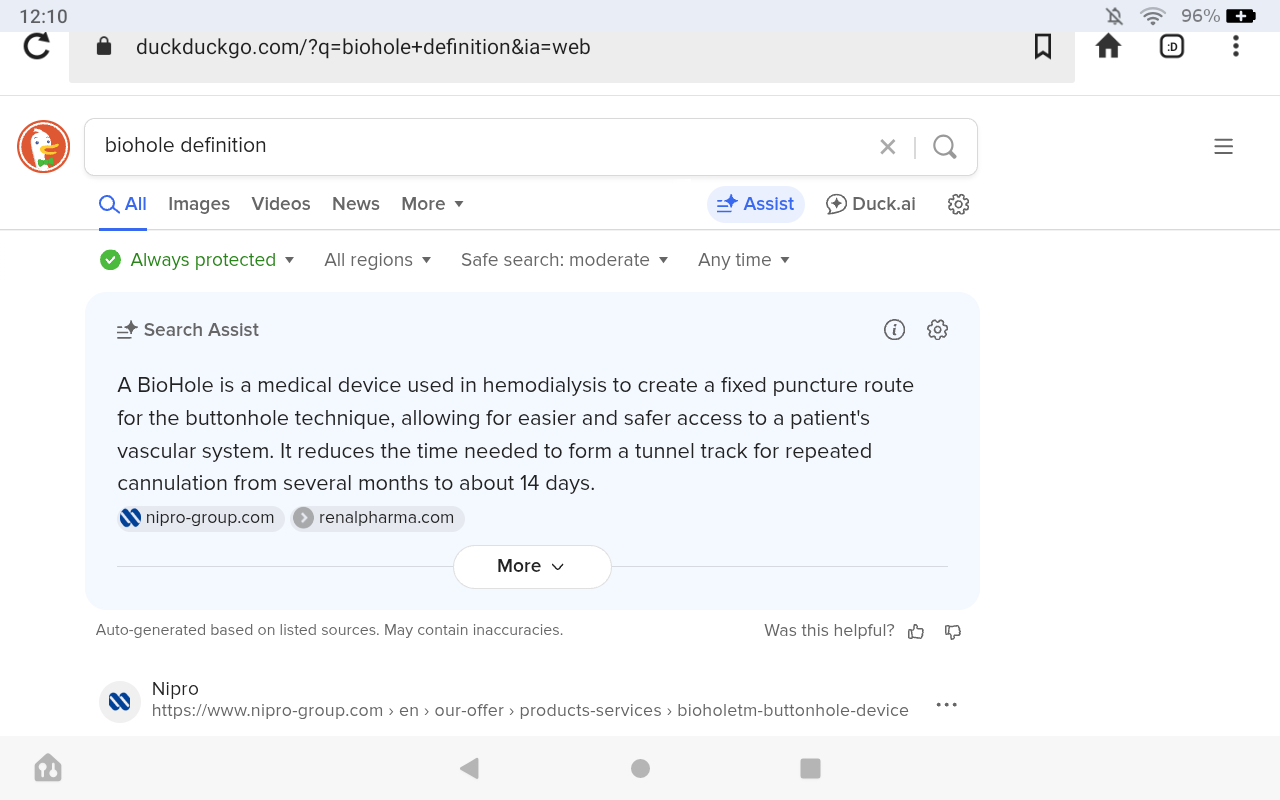
Task: Tap the padlock site security icon
Action: (x=103, y=46)
